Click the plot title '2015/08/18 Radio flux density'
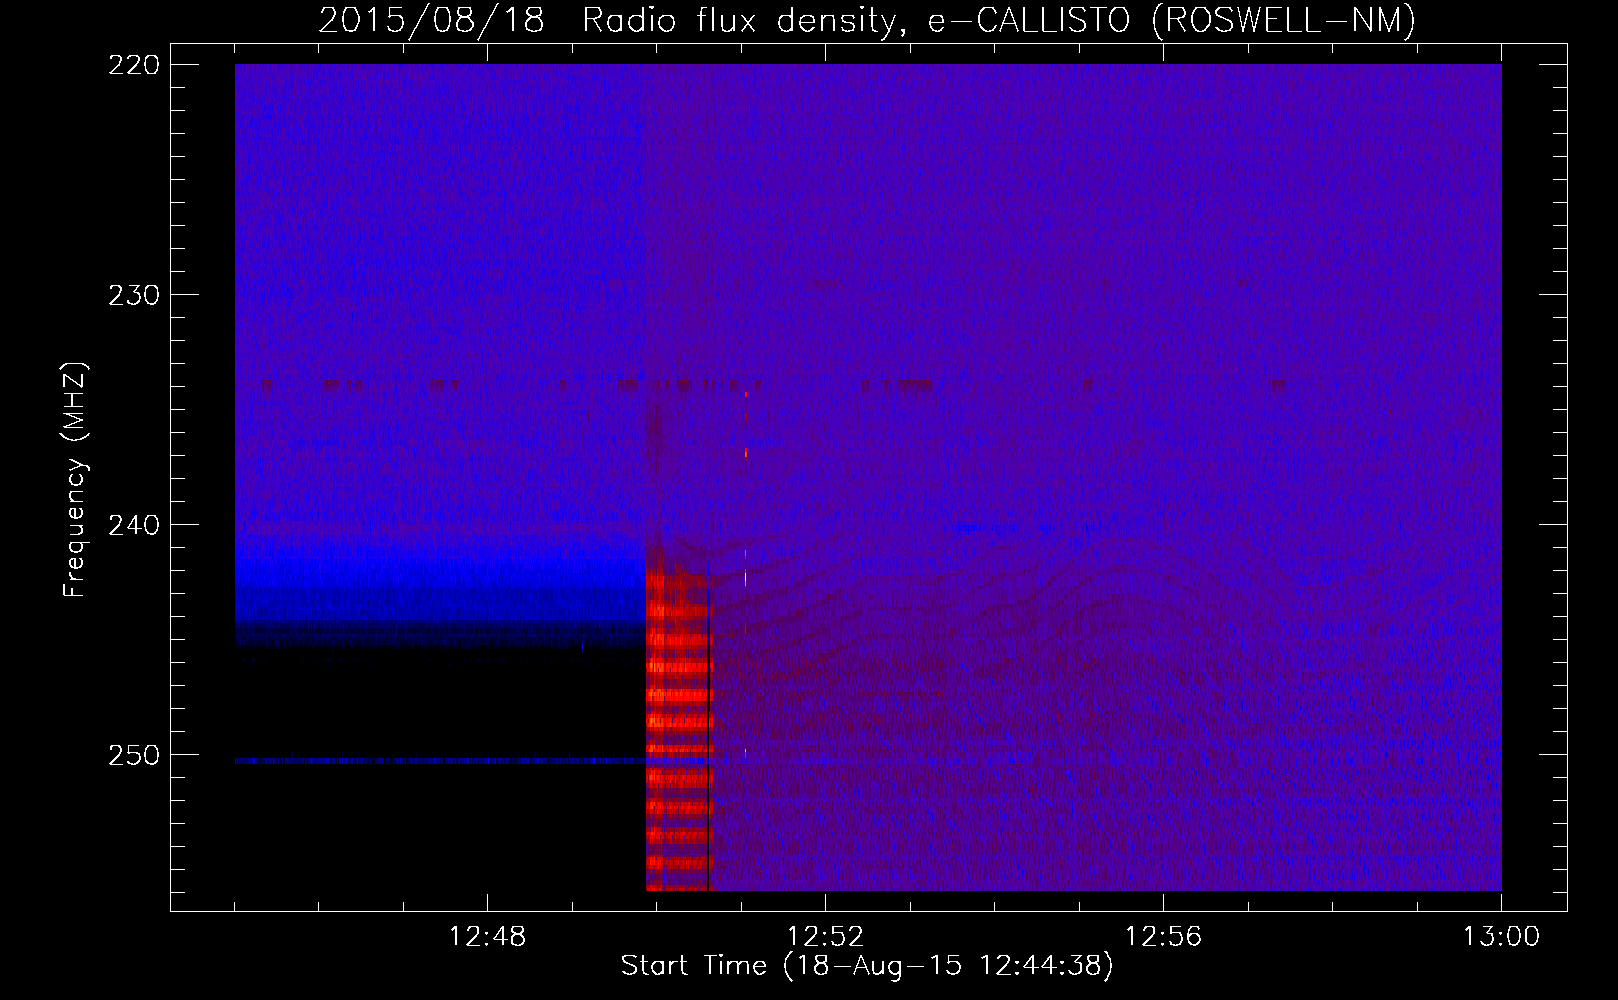1618x1000 pixels. tap(866, 20)
